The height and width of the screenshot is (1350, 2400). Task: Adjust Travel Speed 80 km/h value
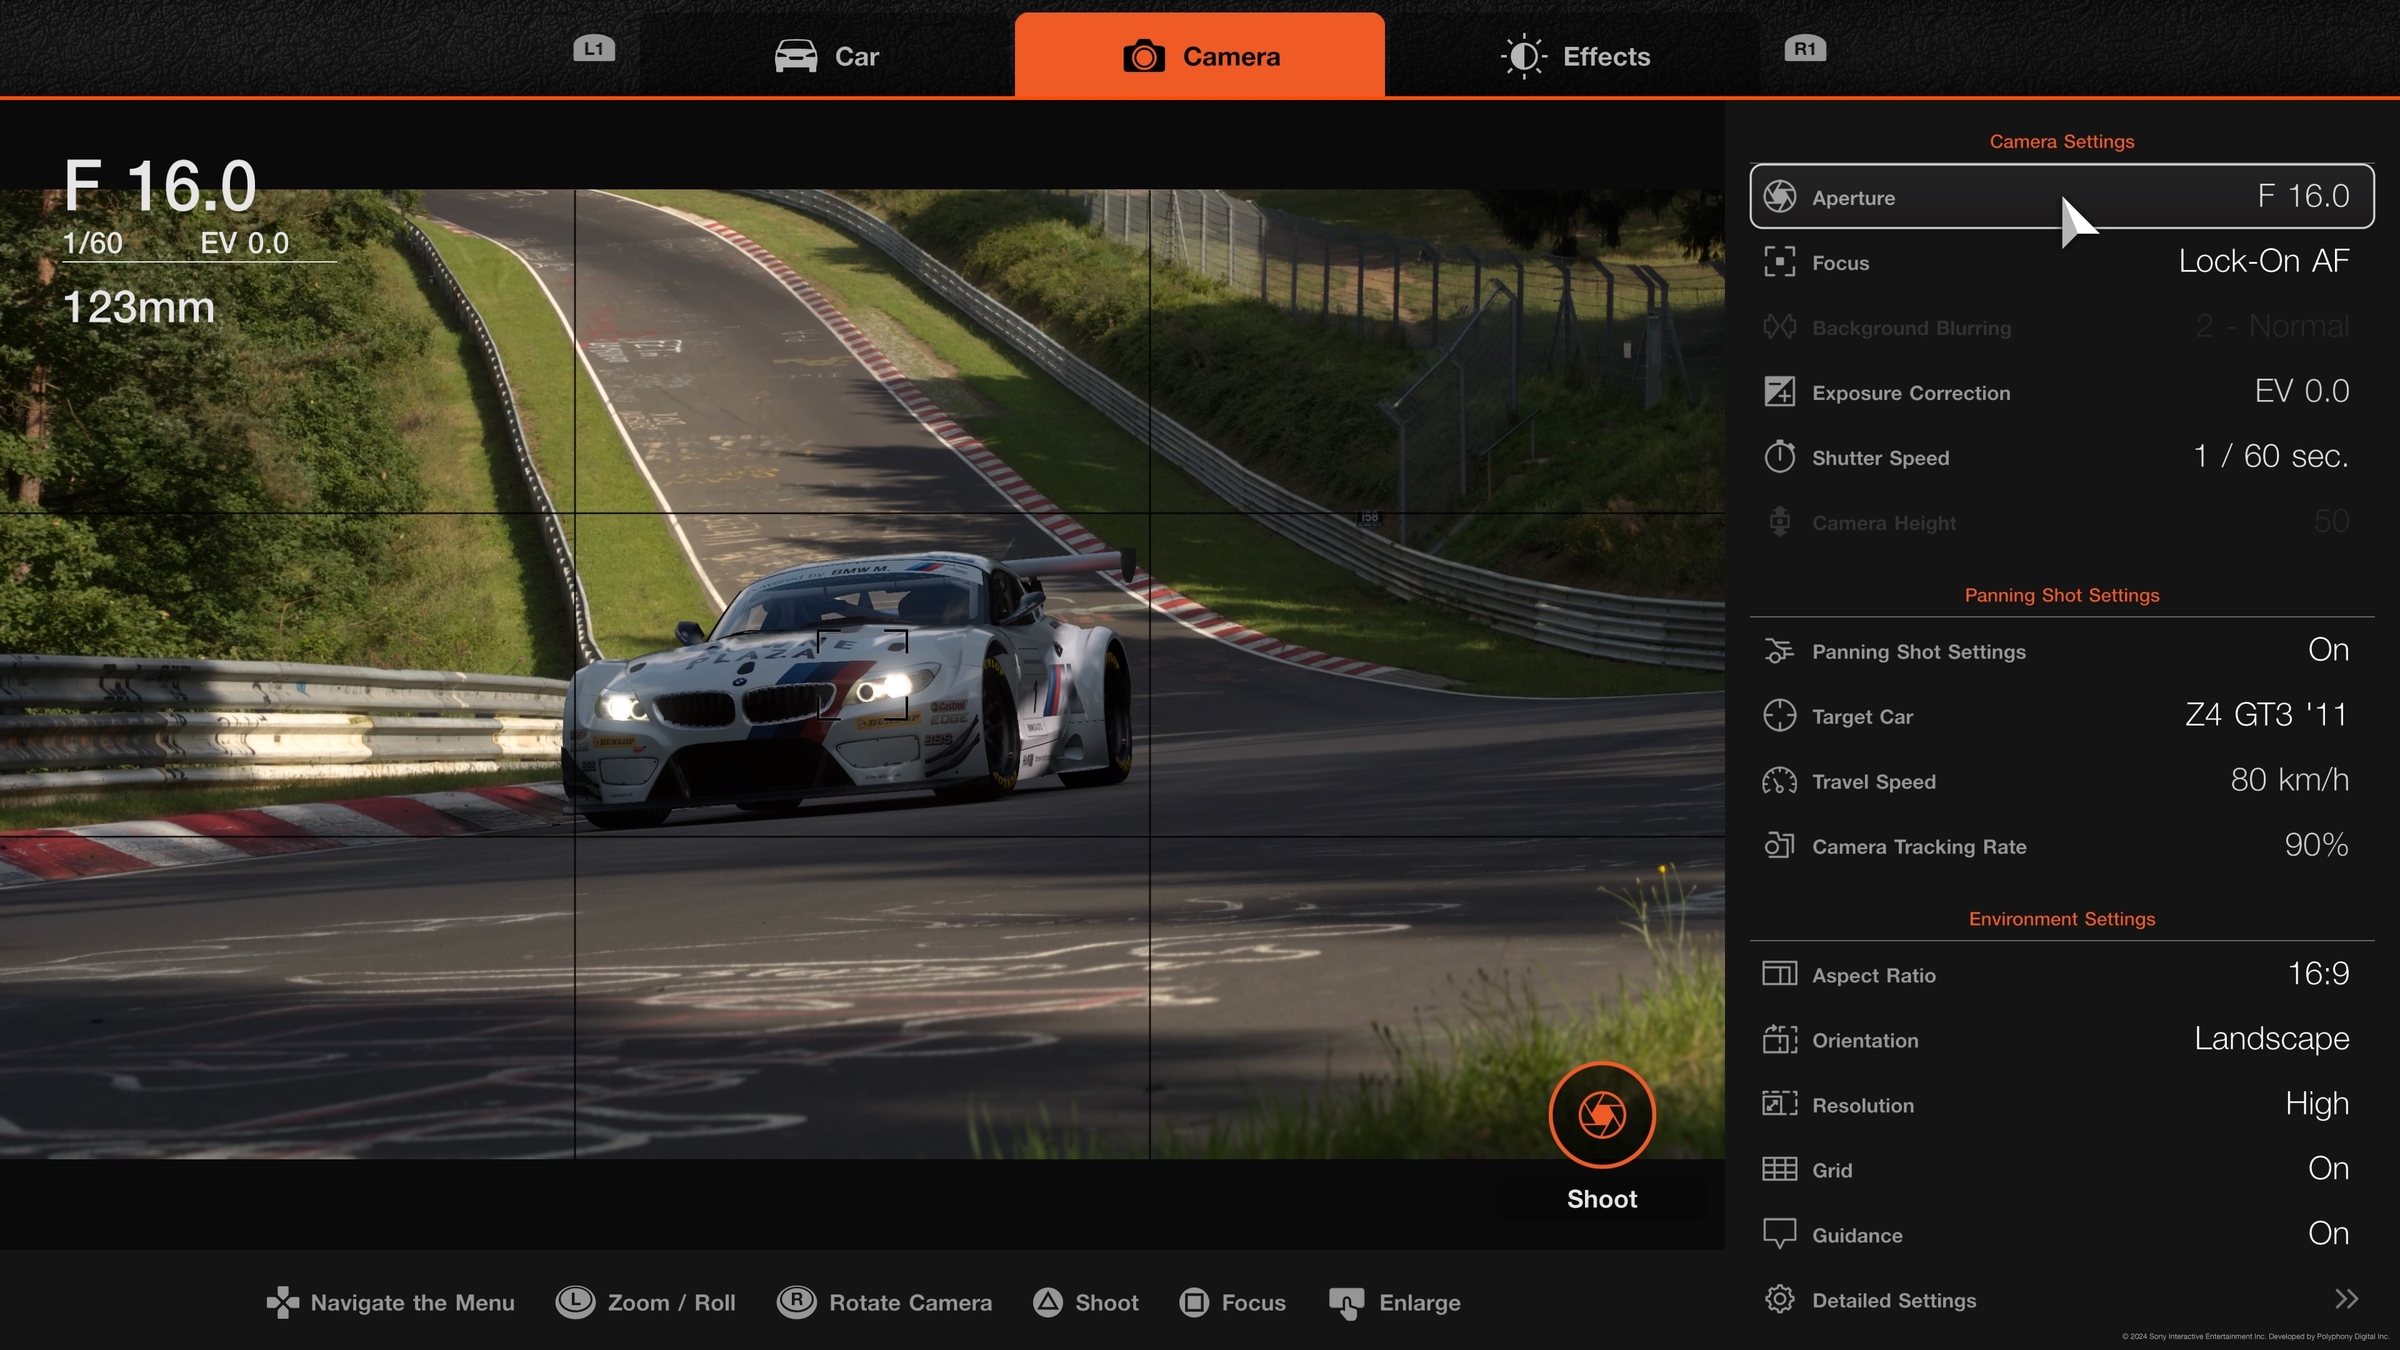[2289, 780]
